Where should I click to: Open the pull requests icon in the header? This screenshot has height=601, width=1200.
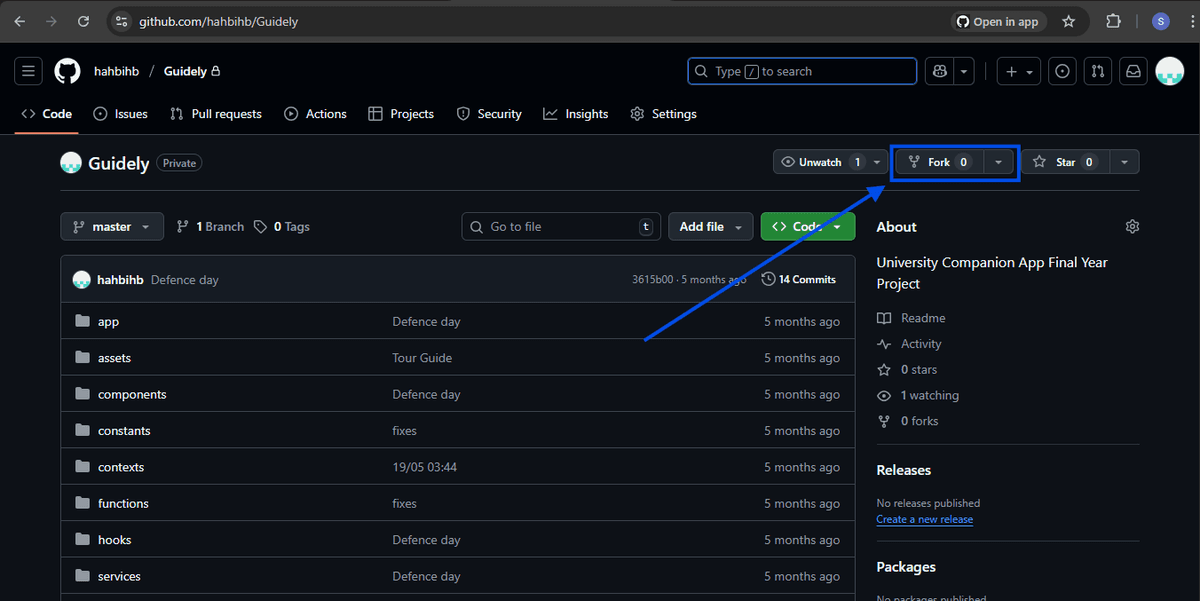pos(1097,71)
